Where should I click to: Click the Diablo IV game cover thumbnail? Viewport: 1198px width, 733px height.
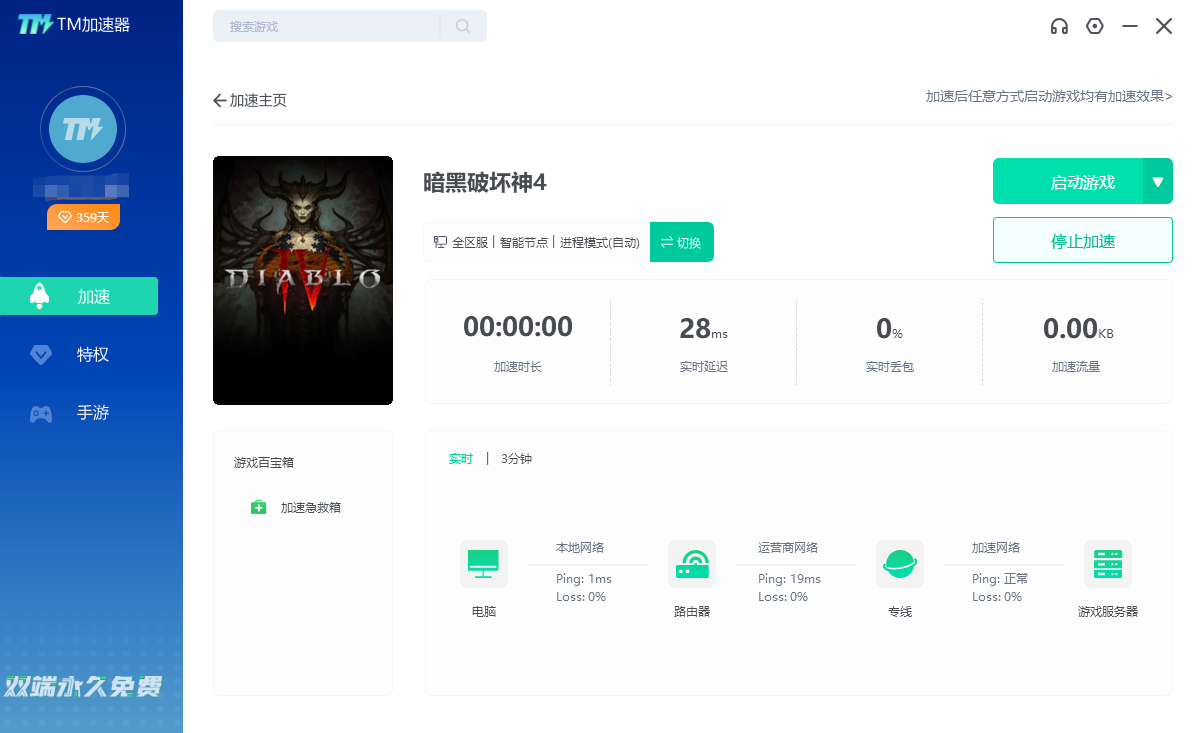click(303, 281)
